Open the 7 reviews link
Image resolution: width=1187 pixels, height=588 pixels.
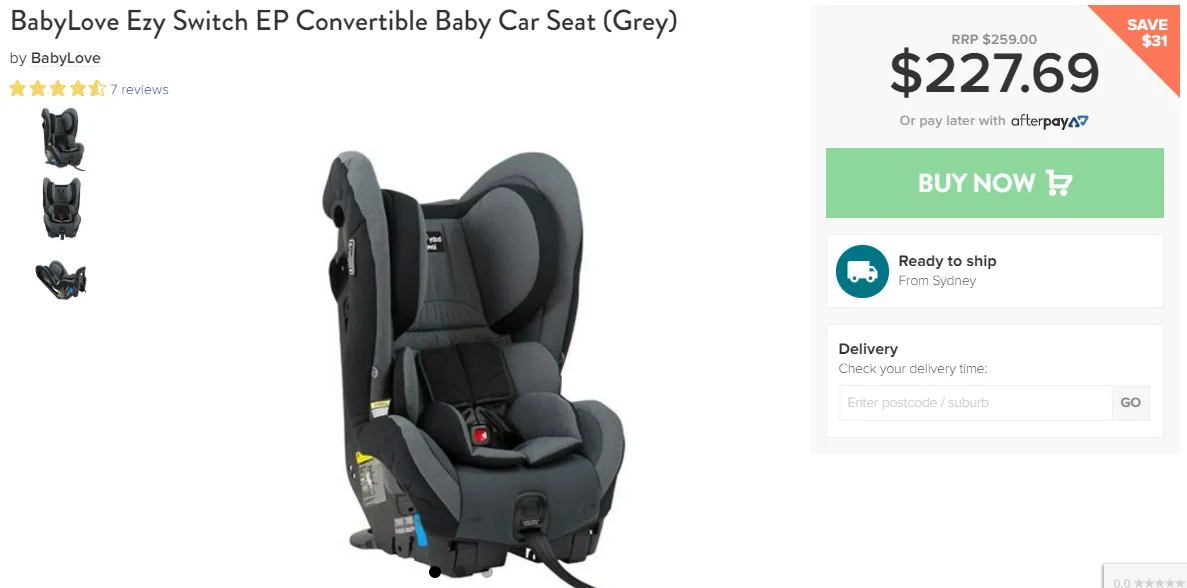[139, 89]
